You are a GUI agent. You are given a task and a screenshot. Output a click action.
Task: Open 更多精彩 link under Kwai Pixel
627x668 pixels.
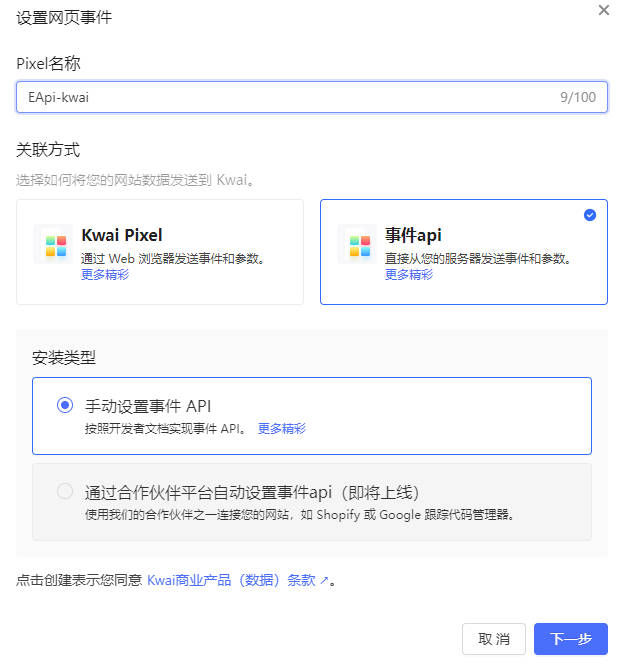tap(105, 275)
